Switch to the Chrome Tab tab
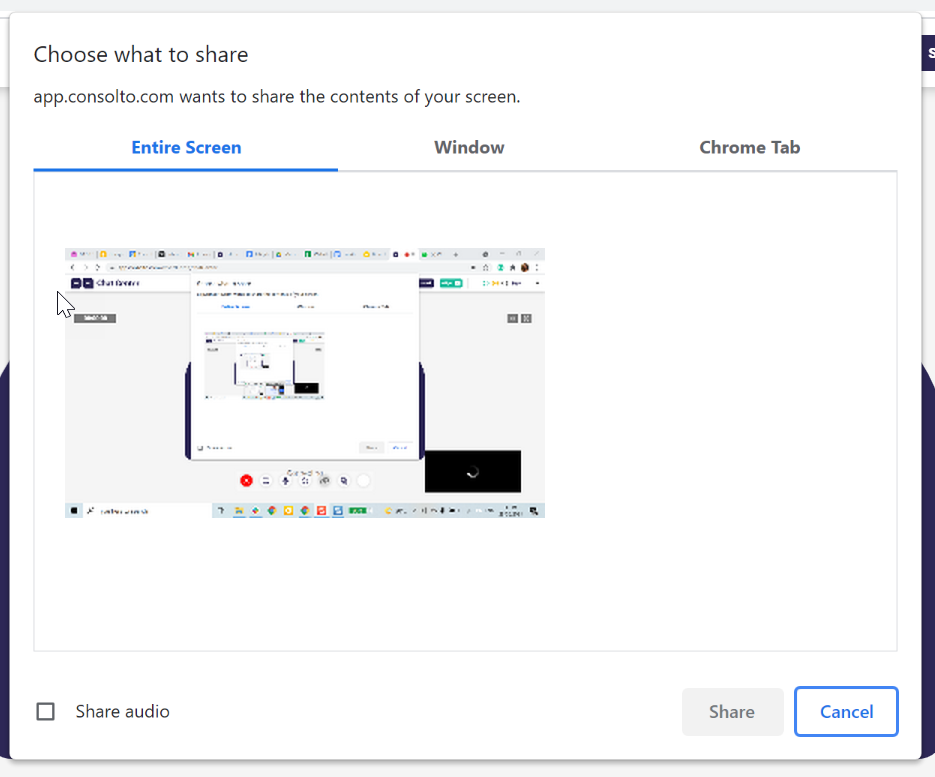This screenshot has height=777, width=935. pos(750,147)
